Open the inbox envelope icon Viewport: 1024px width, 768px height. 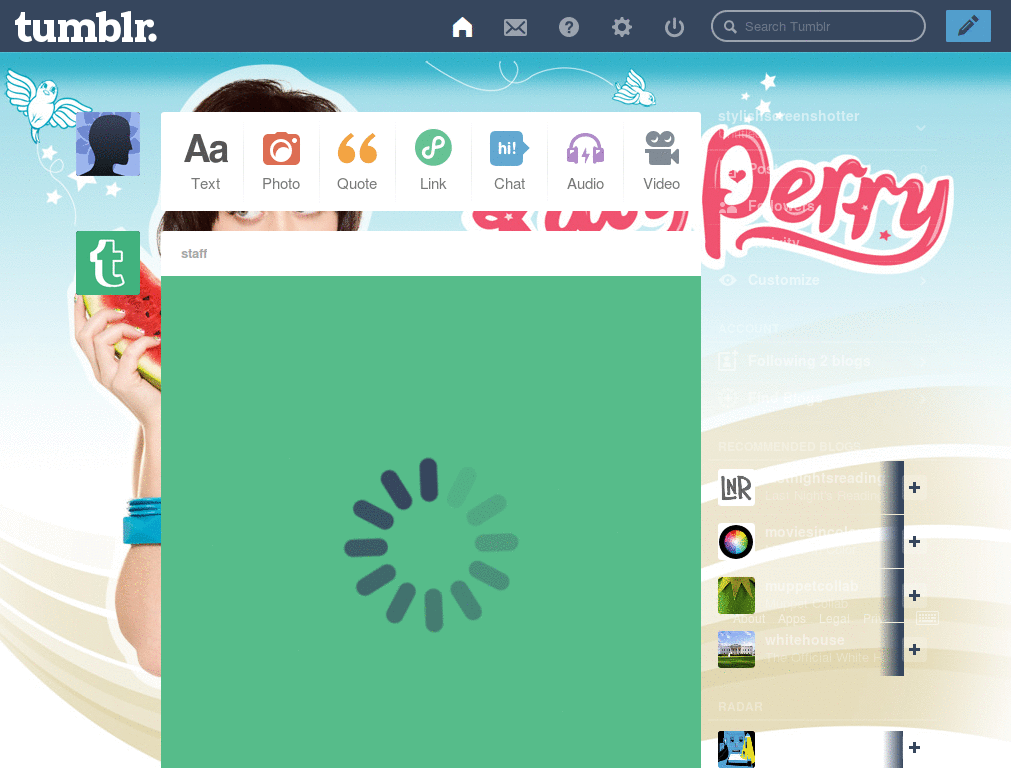click(x=515, y=27)
